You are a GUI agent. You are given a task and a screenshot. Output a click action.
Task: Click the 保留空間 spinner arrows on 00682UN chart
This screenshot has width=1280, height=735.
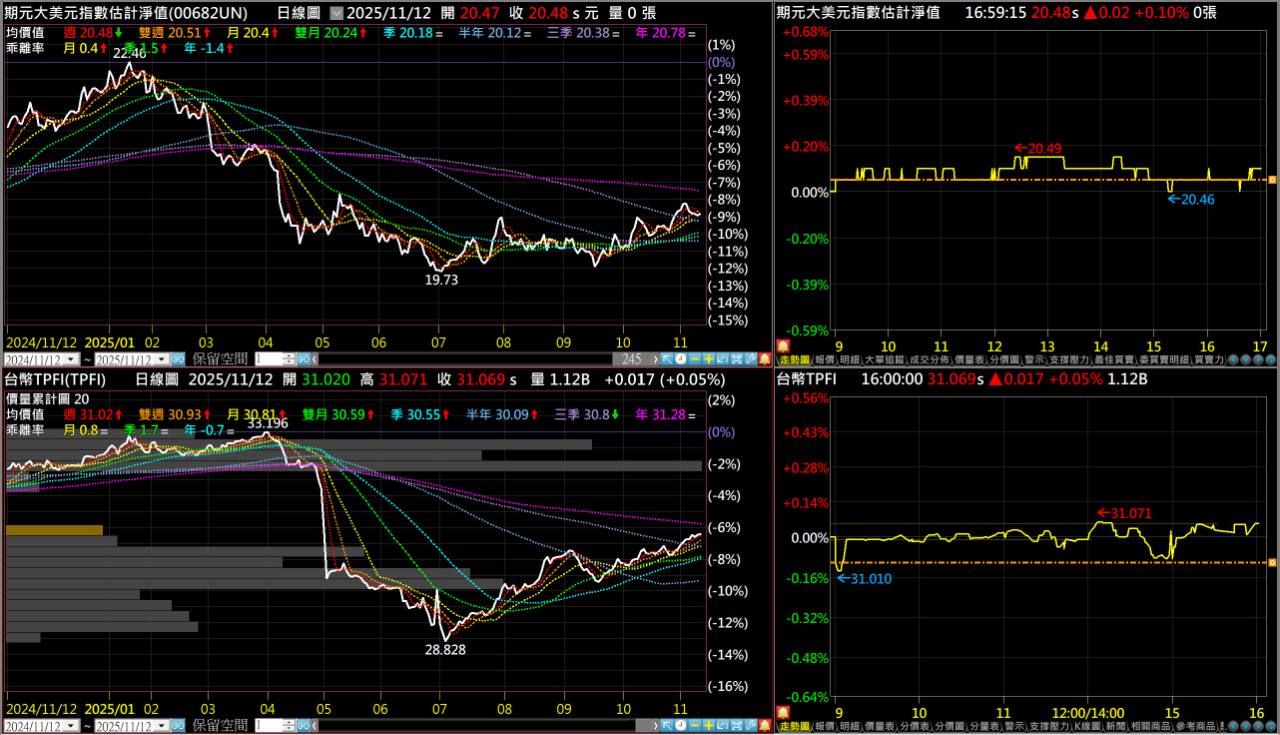[291, 360]
